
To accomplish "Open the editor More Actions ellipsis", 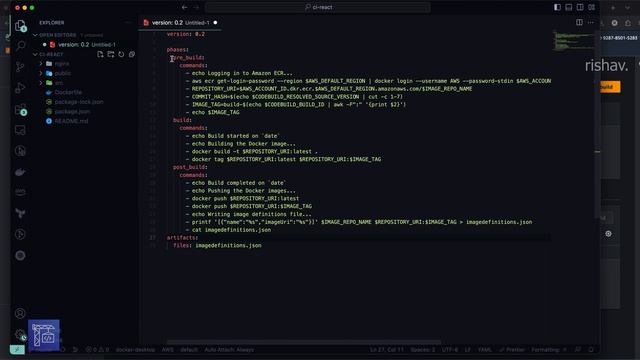I will (591, 22).
